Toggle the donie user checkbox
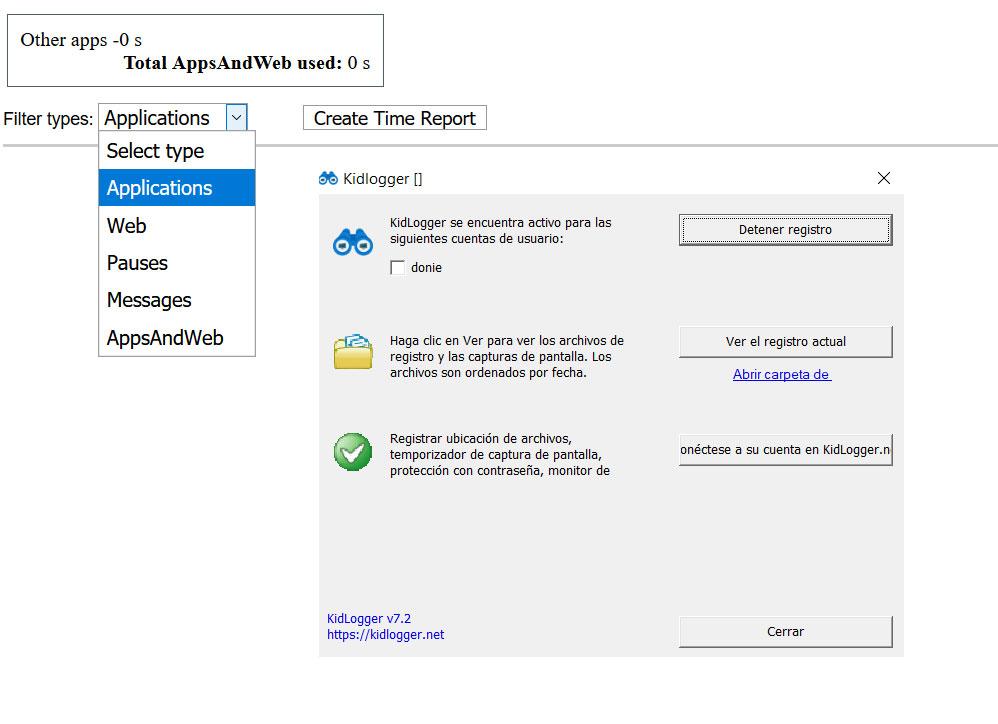This screenshot has width=998, height=724. 397,267
